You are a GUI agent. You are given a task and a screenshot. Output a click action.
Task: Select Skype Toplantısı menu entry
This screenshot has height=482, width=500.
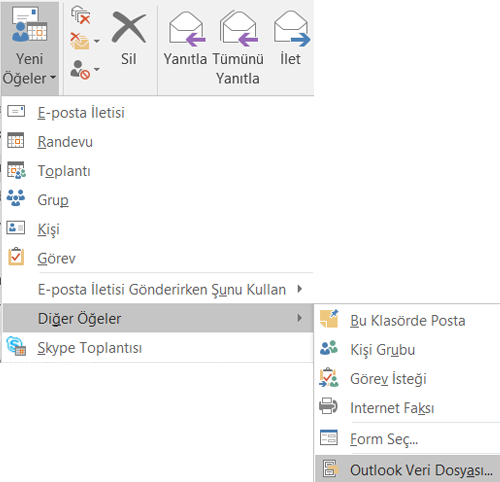pos(157,348)
